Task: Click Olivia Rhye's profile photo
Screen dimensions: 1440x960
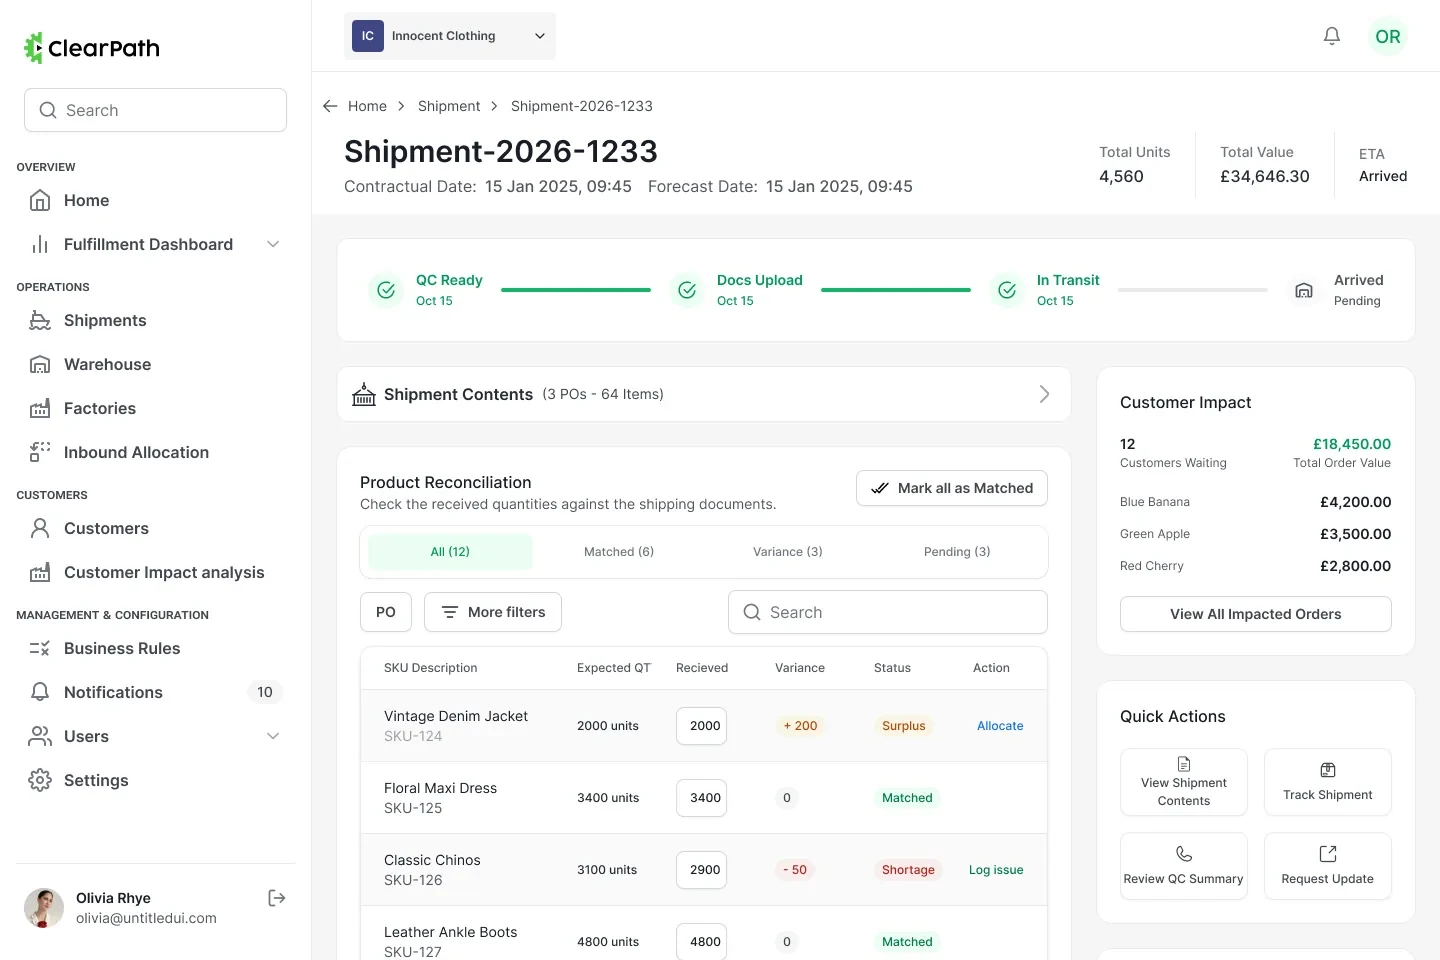Action: click(44, 908)
